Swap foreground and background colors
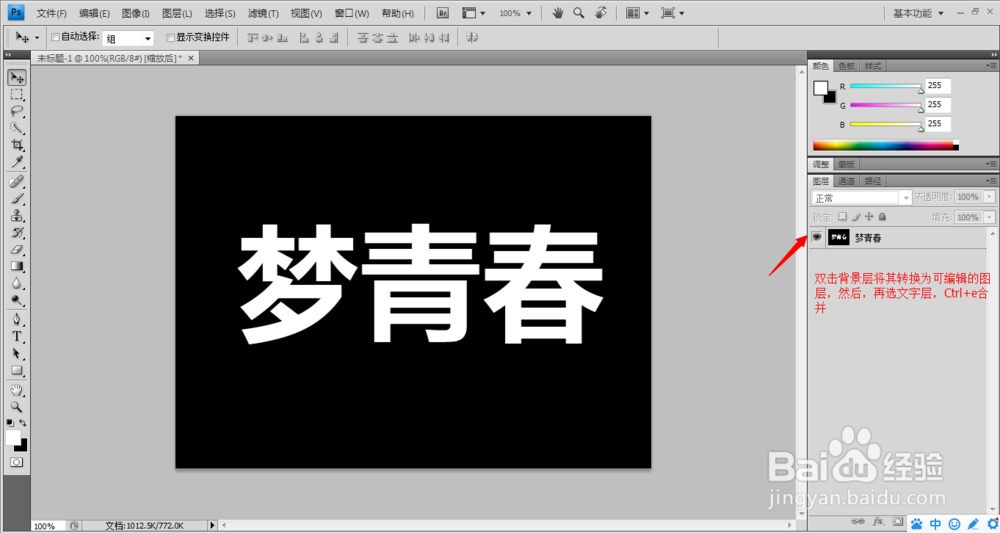 (x=24, y=423)
